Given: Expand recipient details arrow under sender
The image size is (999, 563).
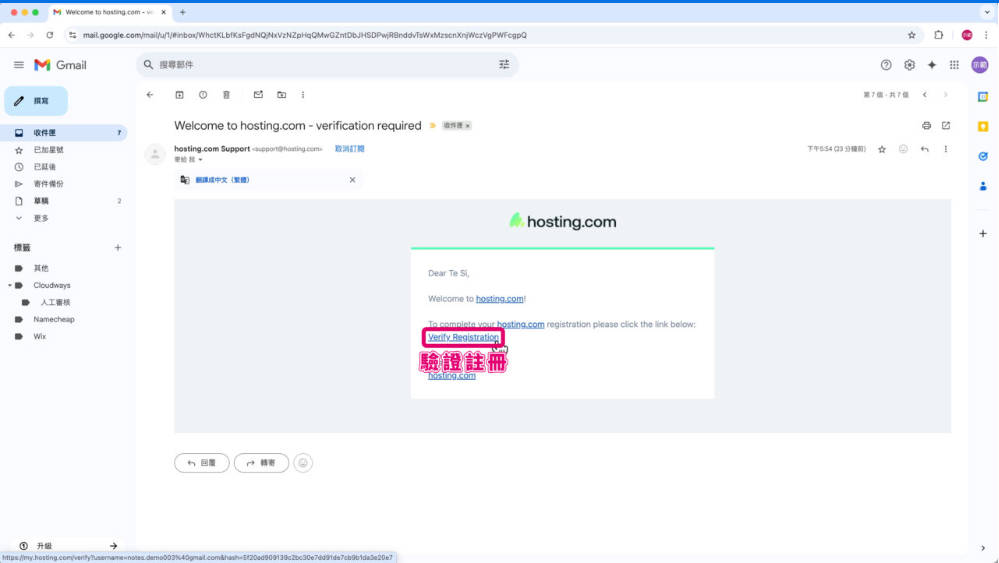Looking at the screenshot, I should pos(200,160).
